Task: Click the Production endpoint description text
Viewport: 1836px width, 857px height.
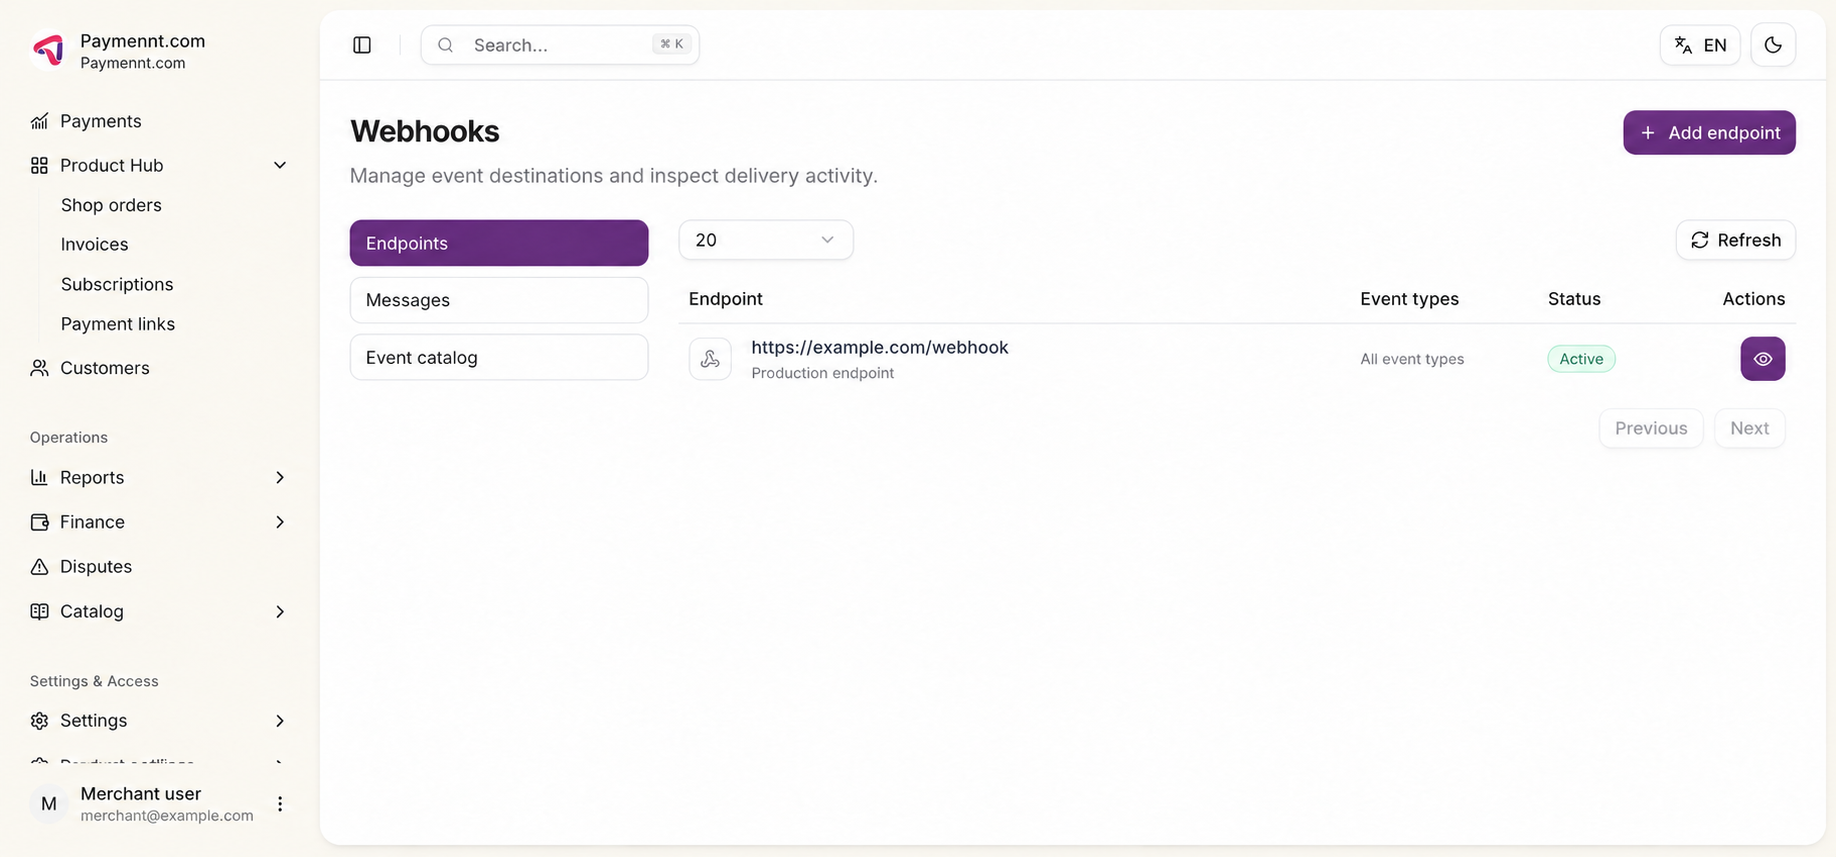Action: pyautogui.click(x=823, y=373)
